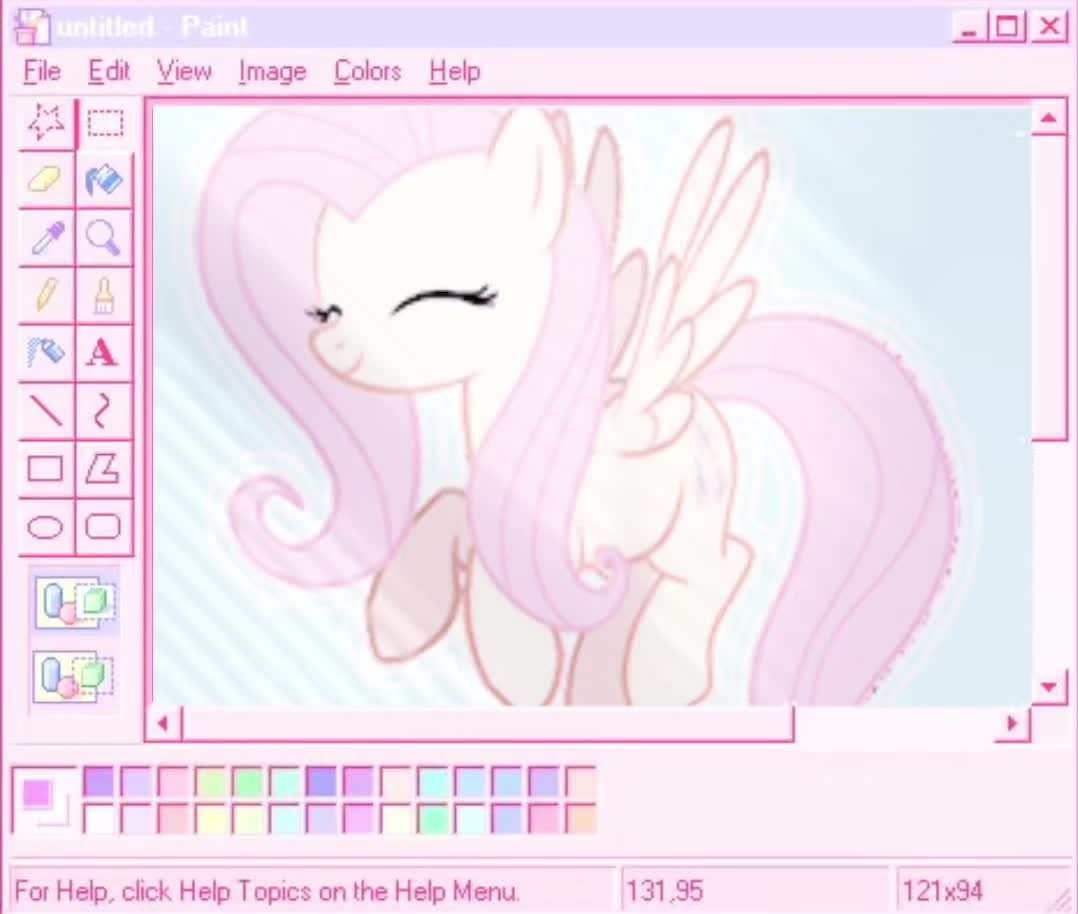Open the View menu
1078x914 pixels.
click(x=184, y=71)
